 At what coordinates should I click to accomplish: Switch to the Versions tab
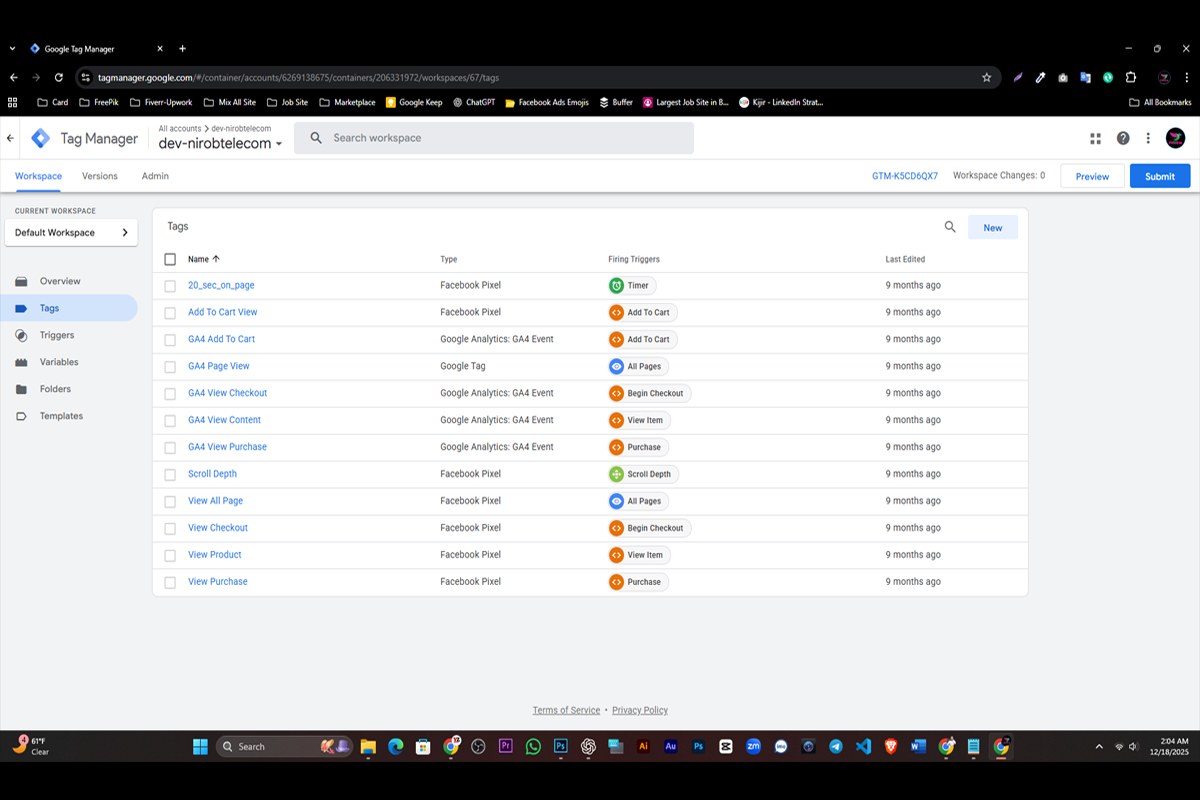point(100,176)
